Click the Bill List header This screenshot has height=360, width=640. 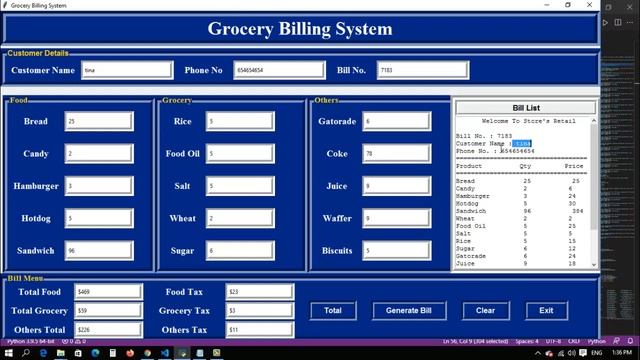[526, 108]
